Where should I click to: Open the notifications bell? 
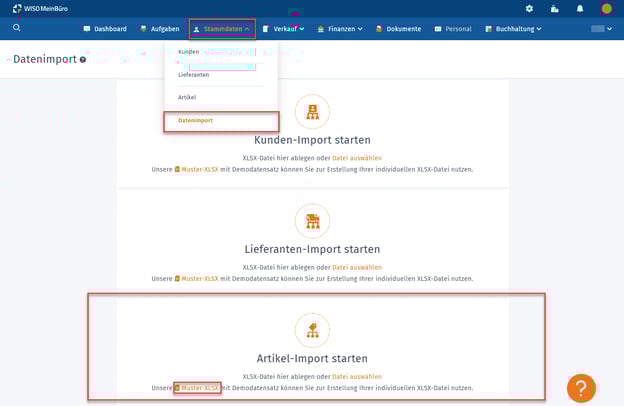coord(579,8)
